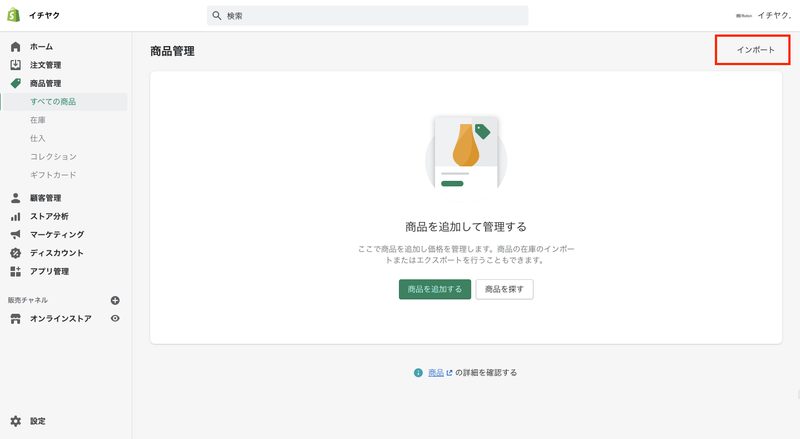Image resolution: width=800 pixels, height=439 pixels.
Task: Click the Shopify logo icon
Action: coord(14,15)
